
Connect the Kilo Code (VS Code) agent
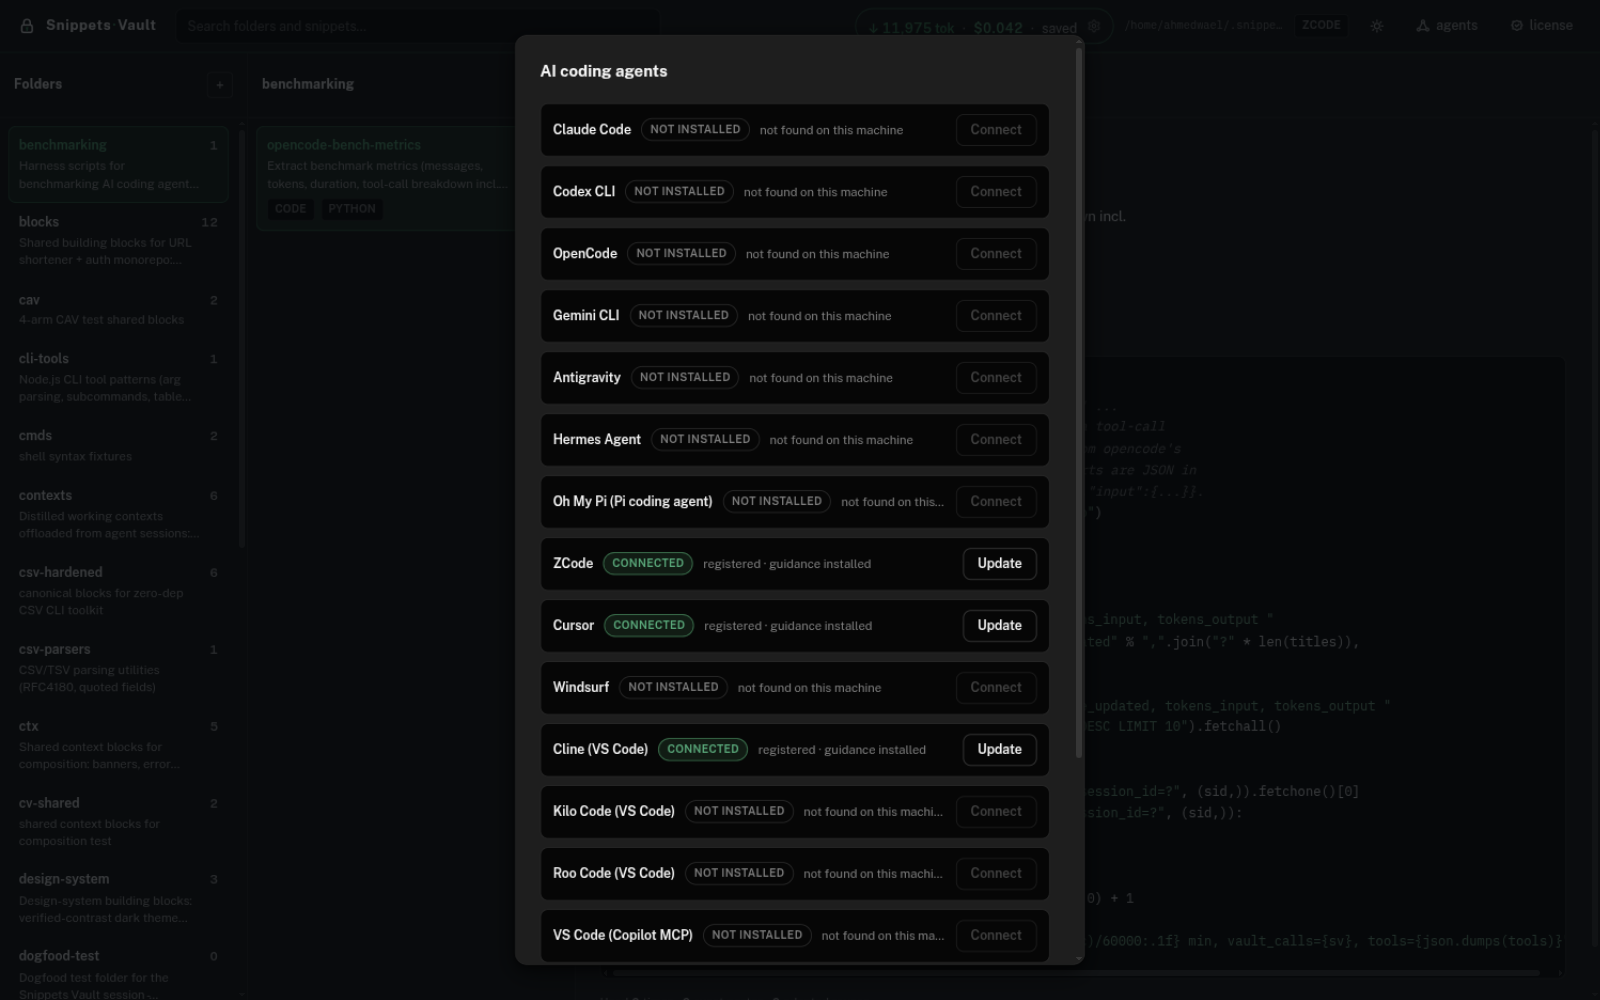(996, 812)
